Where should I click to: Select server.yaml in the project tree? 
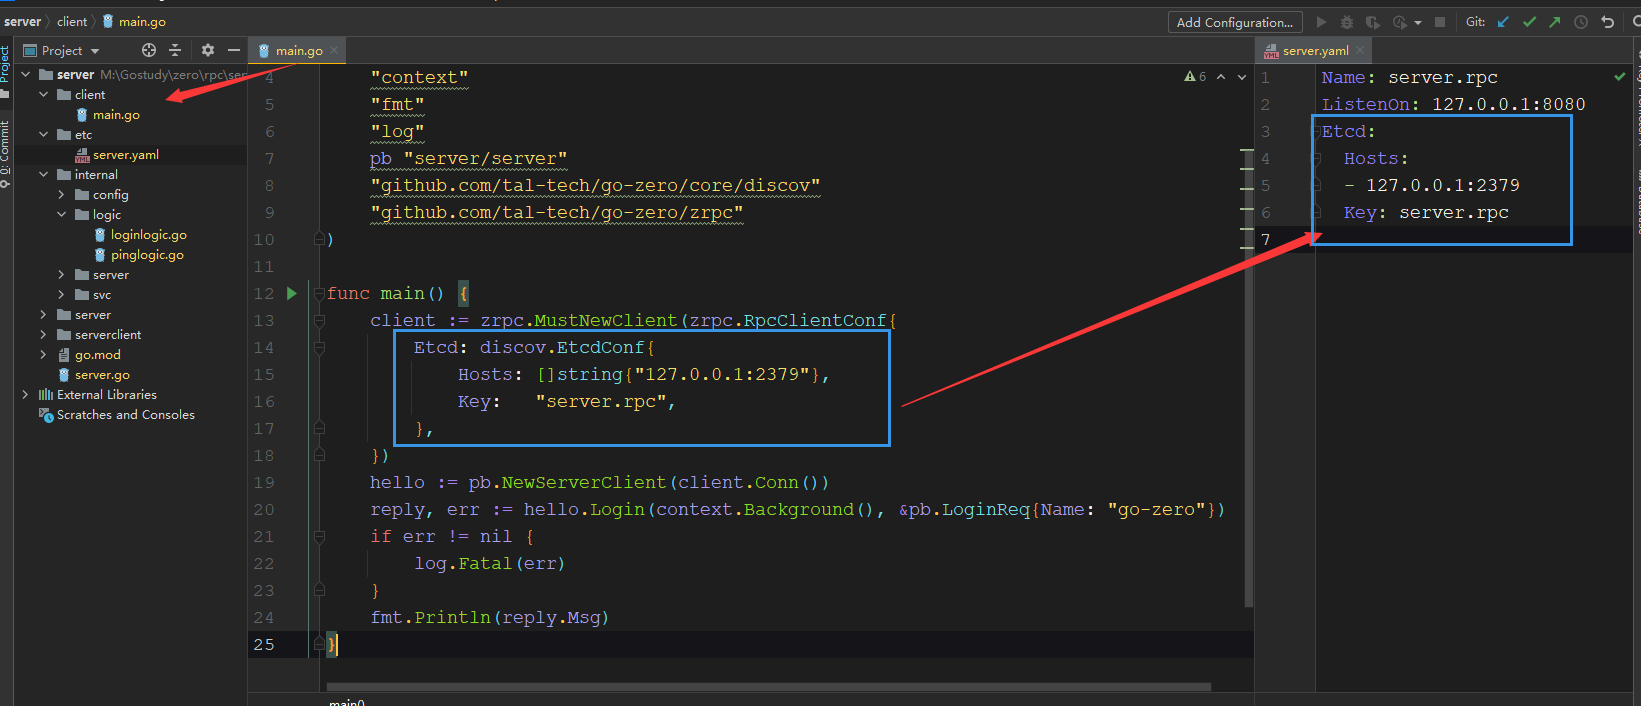[x=126, y=154]
